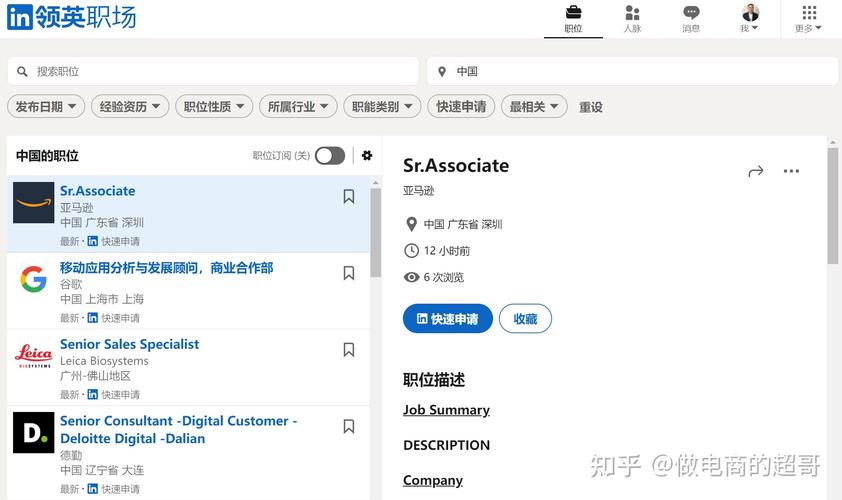
Task: Click the save job button
Action: 525,319
